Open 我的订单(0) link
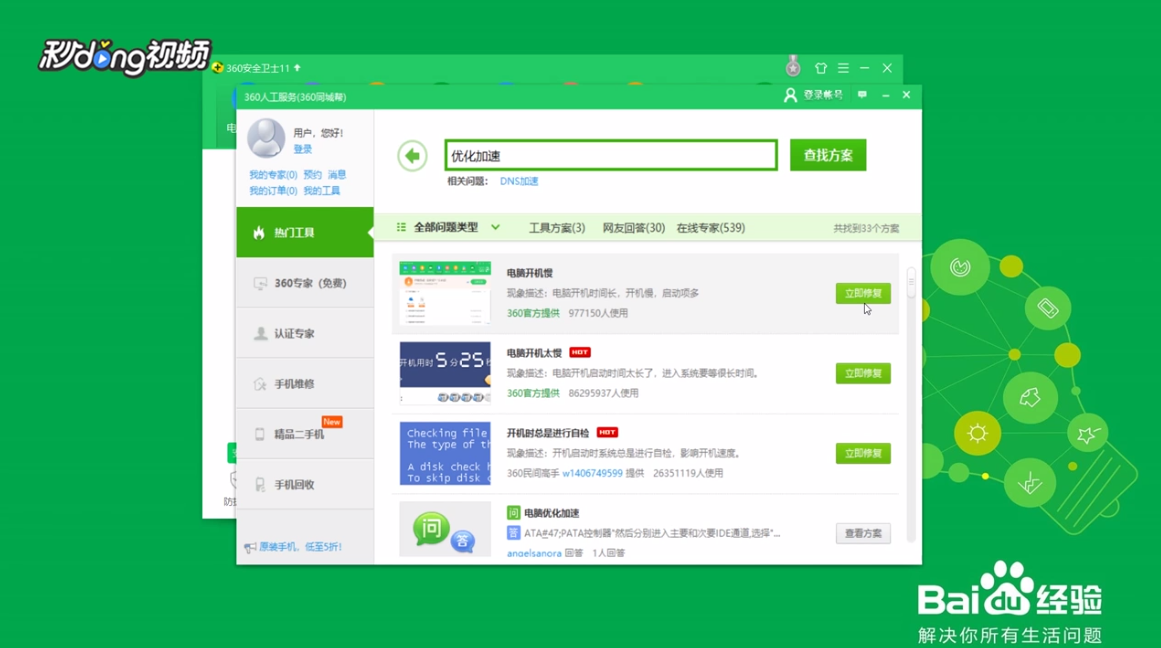The width and height of the screenshot is (1161, 648). (273, 191)
